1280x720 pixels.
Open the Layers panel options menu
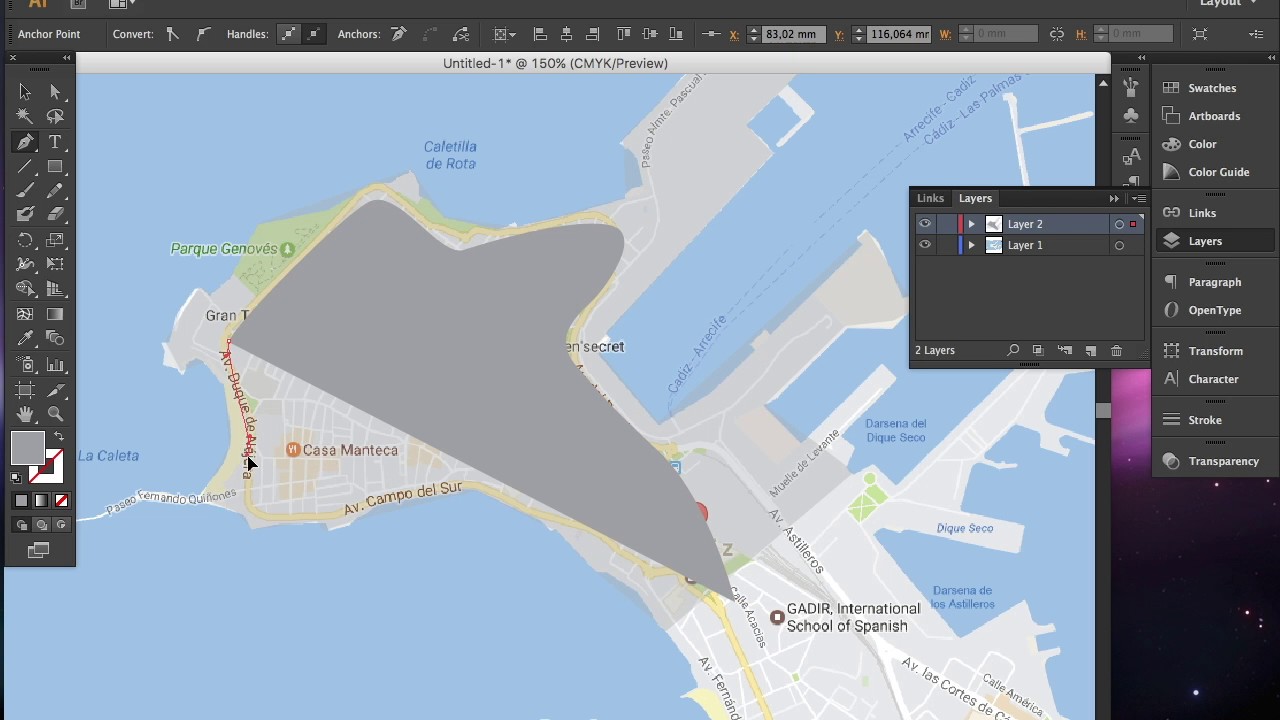tap(1138, 198)
